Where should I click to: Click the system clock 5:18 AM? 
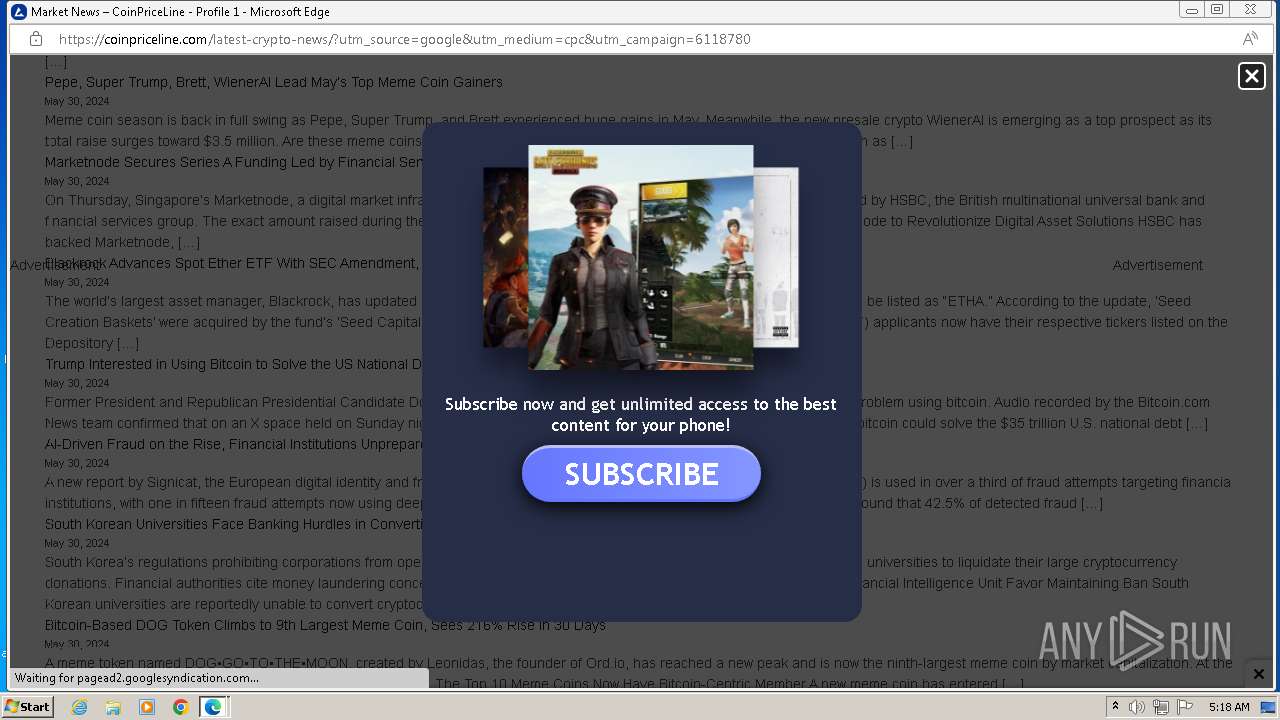click(x=1229, y=707)
